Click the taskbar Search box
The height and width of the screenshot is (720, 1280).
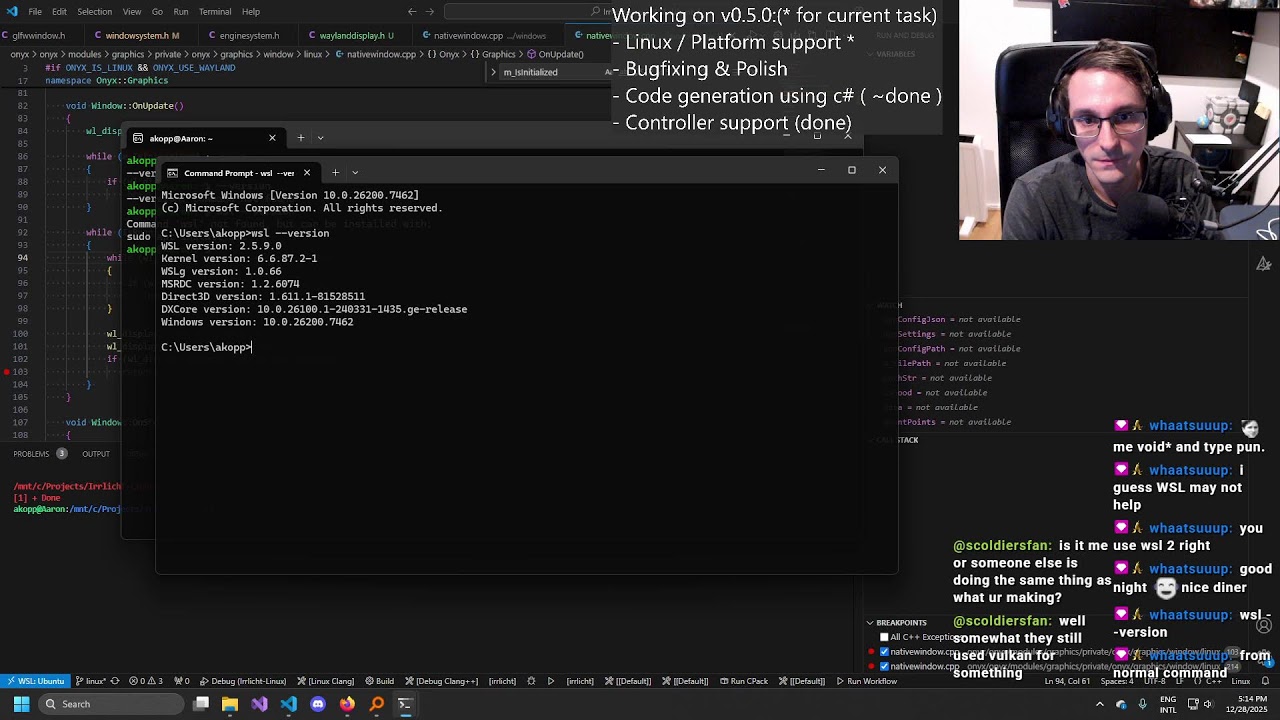110,704
